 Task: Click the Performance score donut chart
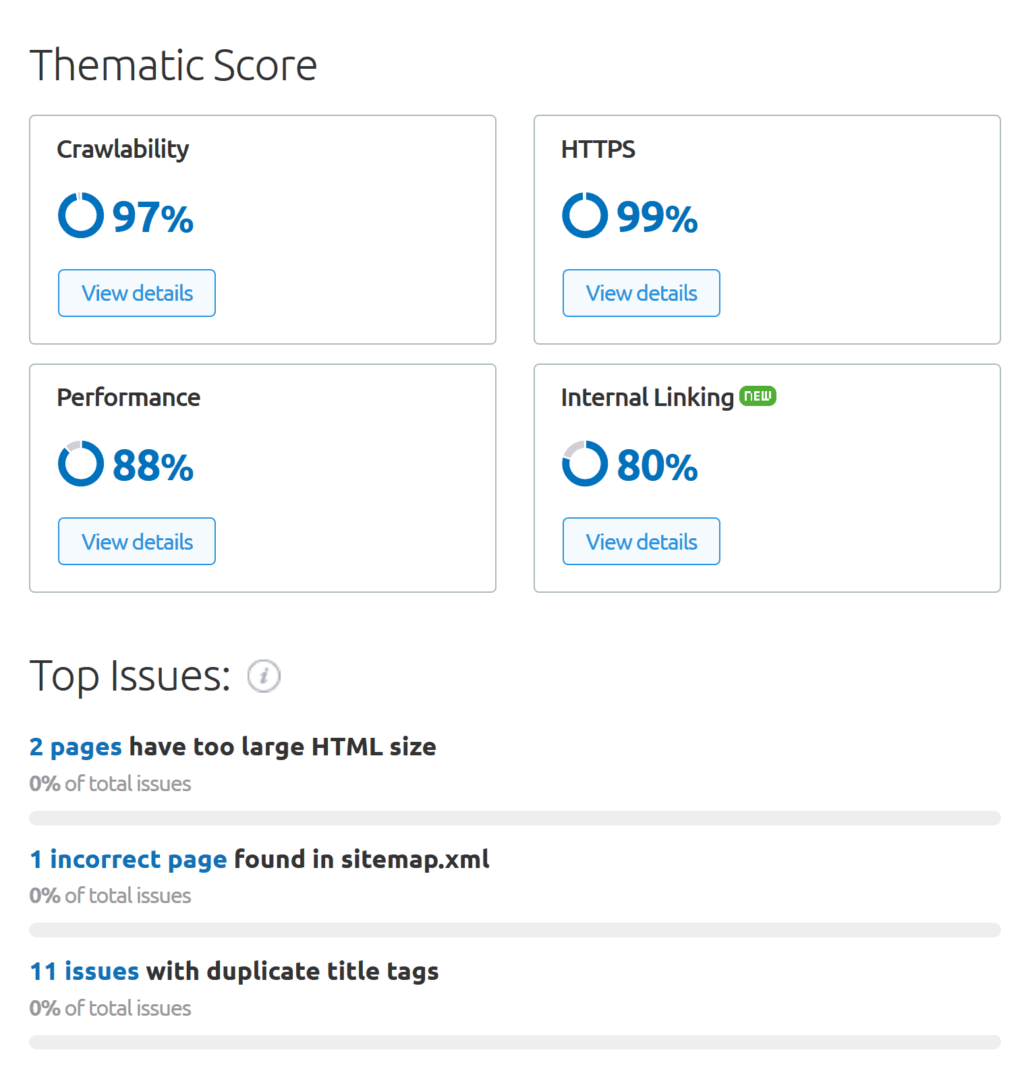(x=79, y=463)
